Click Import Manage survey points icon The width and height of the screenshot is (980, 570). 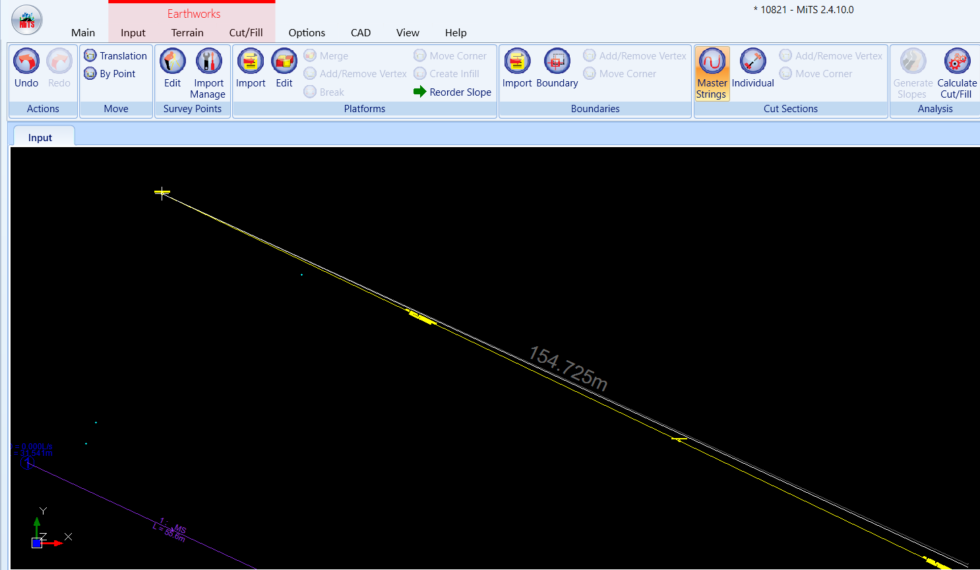[x=208, y=62]
